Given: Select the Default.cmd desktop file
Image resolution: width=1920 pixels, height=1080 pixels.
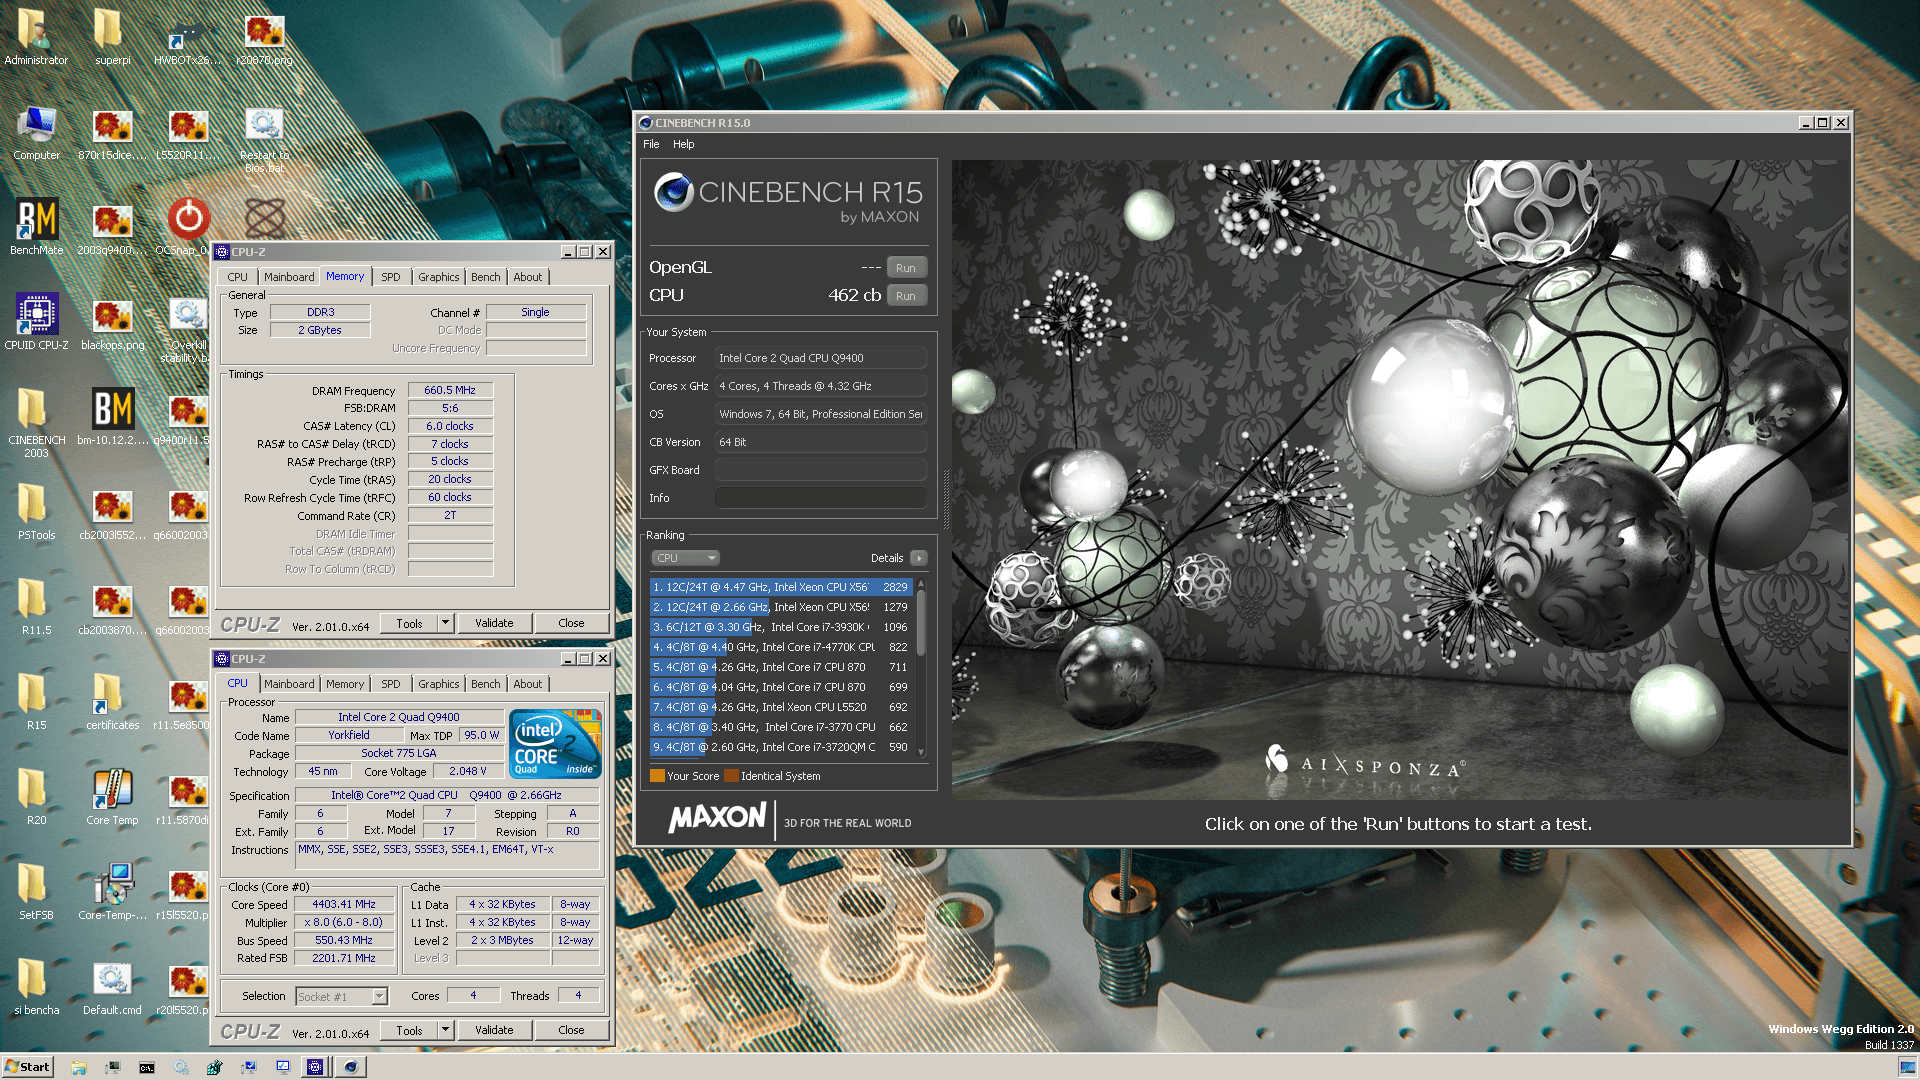Looking at the screenshot, I should pos(112,987).
